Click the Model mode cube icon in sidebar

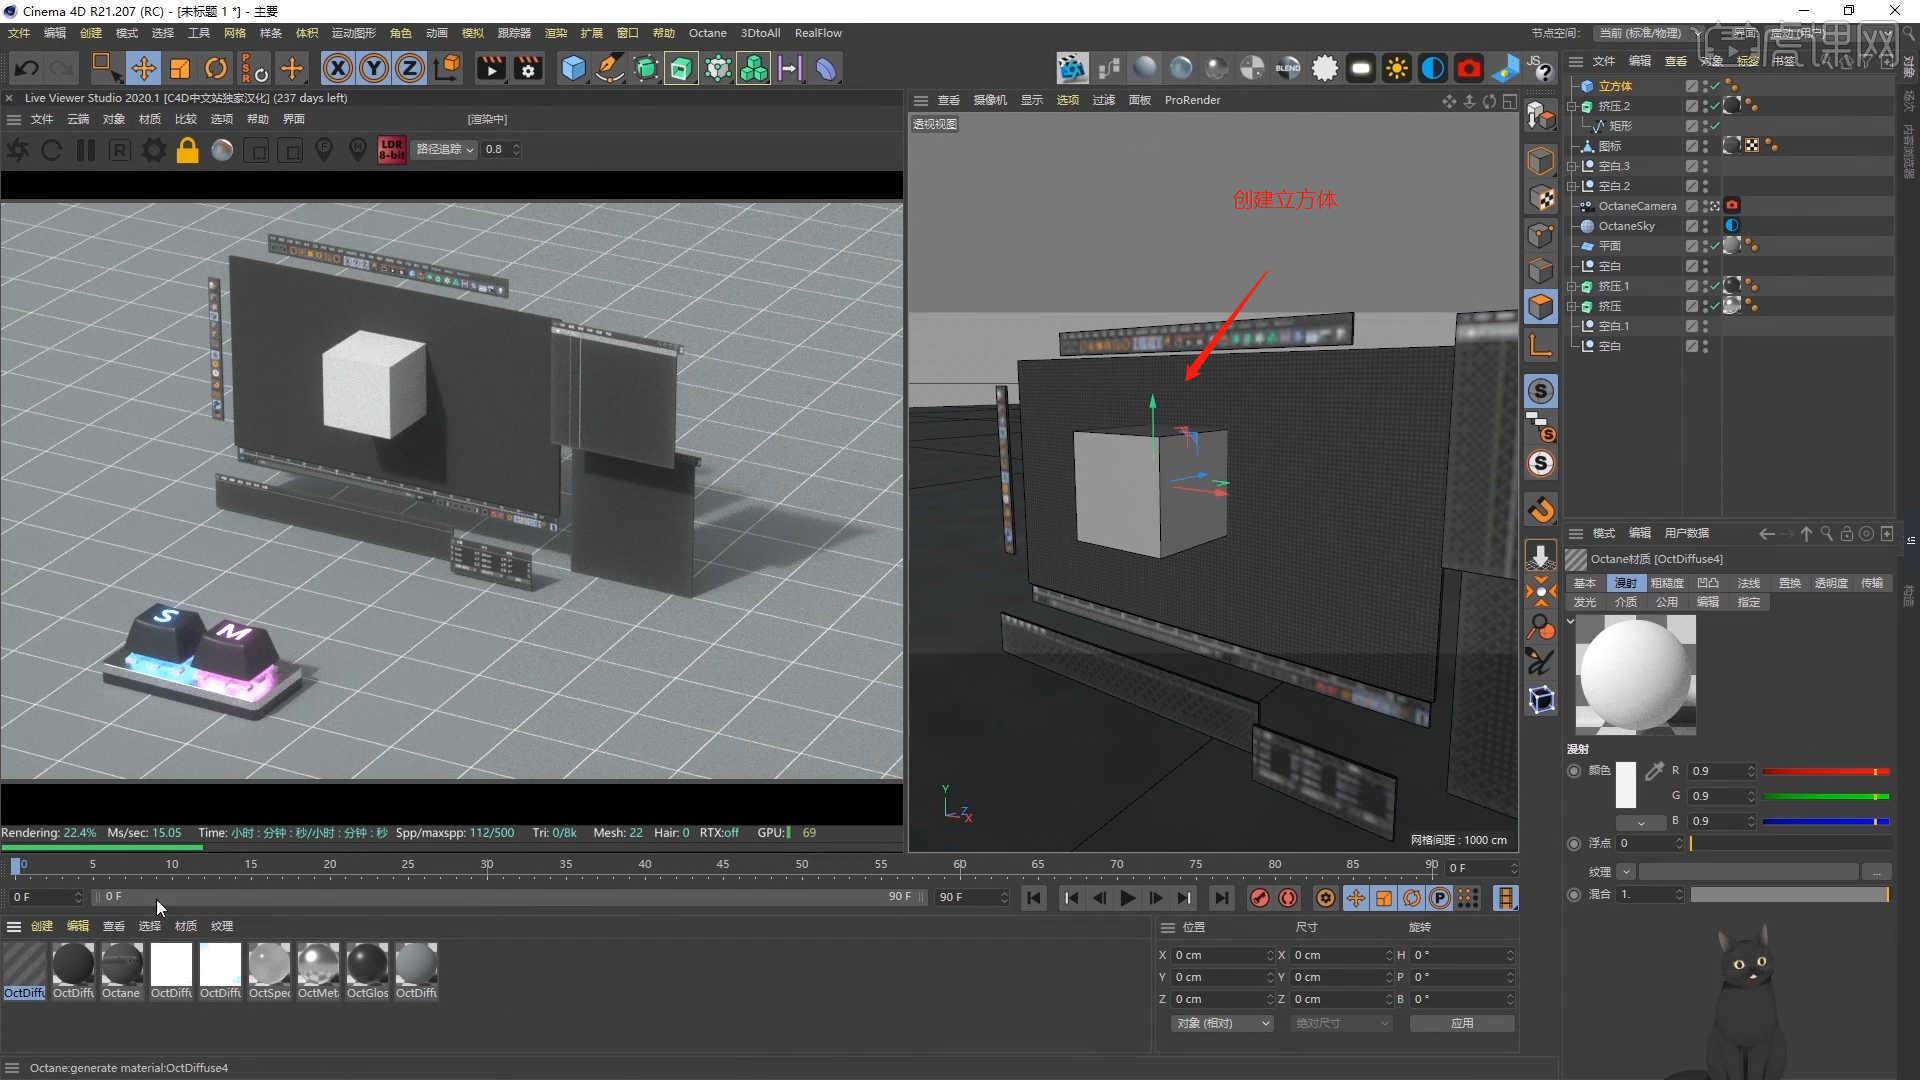tap(1541, 161)
